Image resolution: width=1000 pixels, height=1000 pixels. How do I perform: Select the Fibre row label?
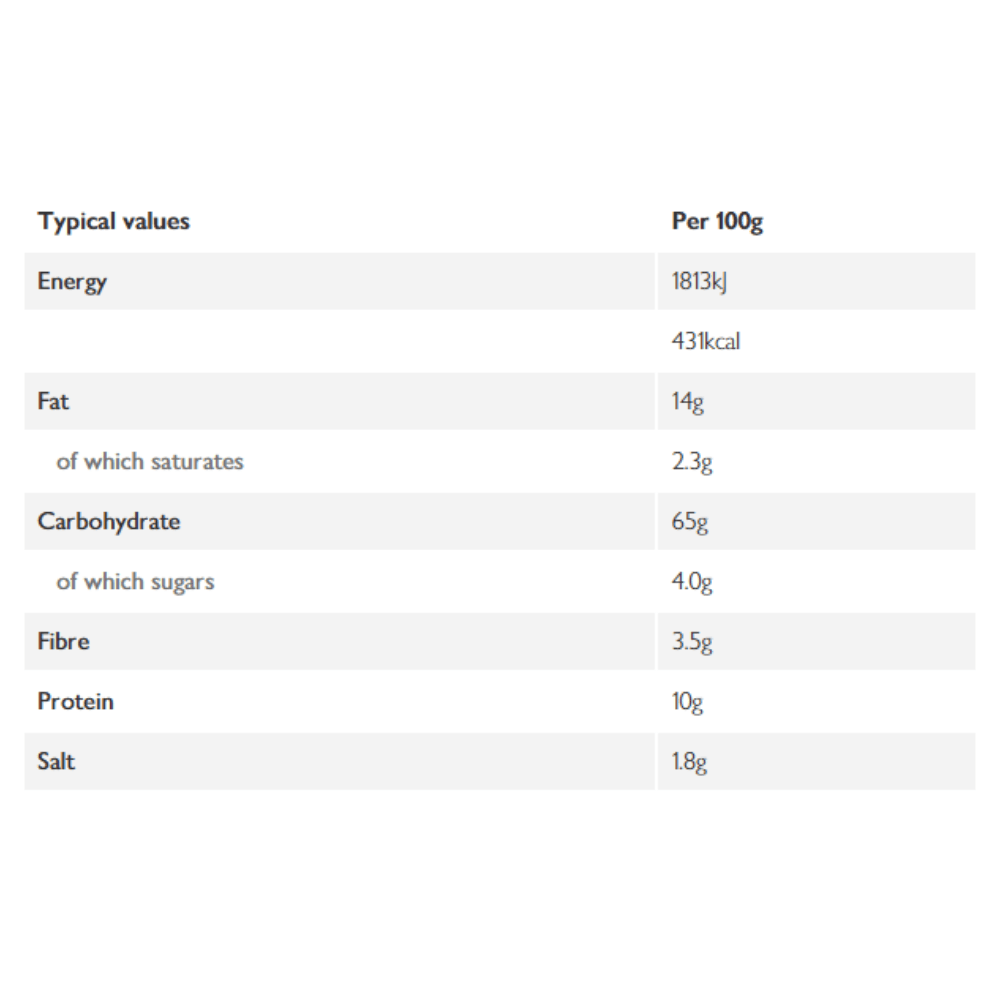click(64, 641)
